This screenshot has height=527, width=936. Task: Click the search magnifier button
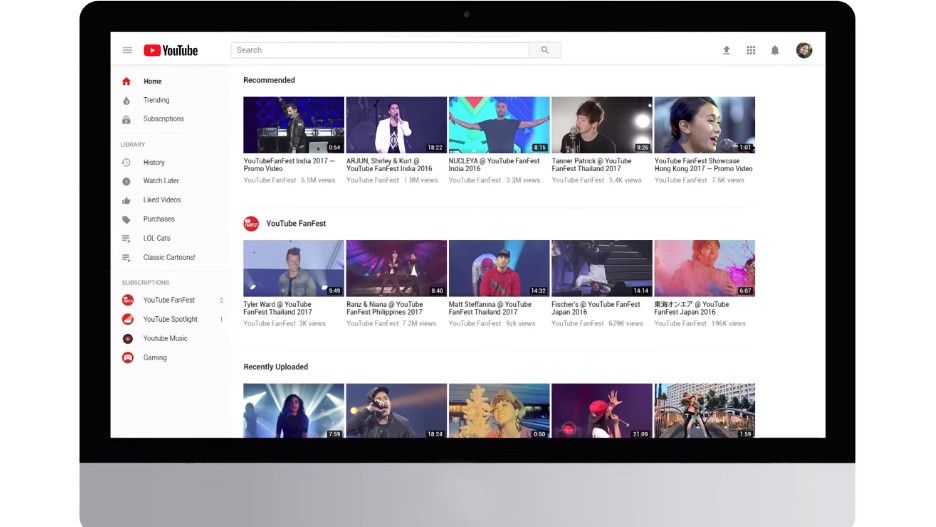[x=544, y=50]
